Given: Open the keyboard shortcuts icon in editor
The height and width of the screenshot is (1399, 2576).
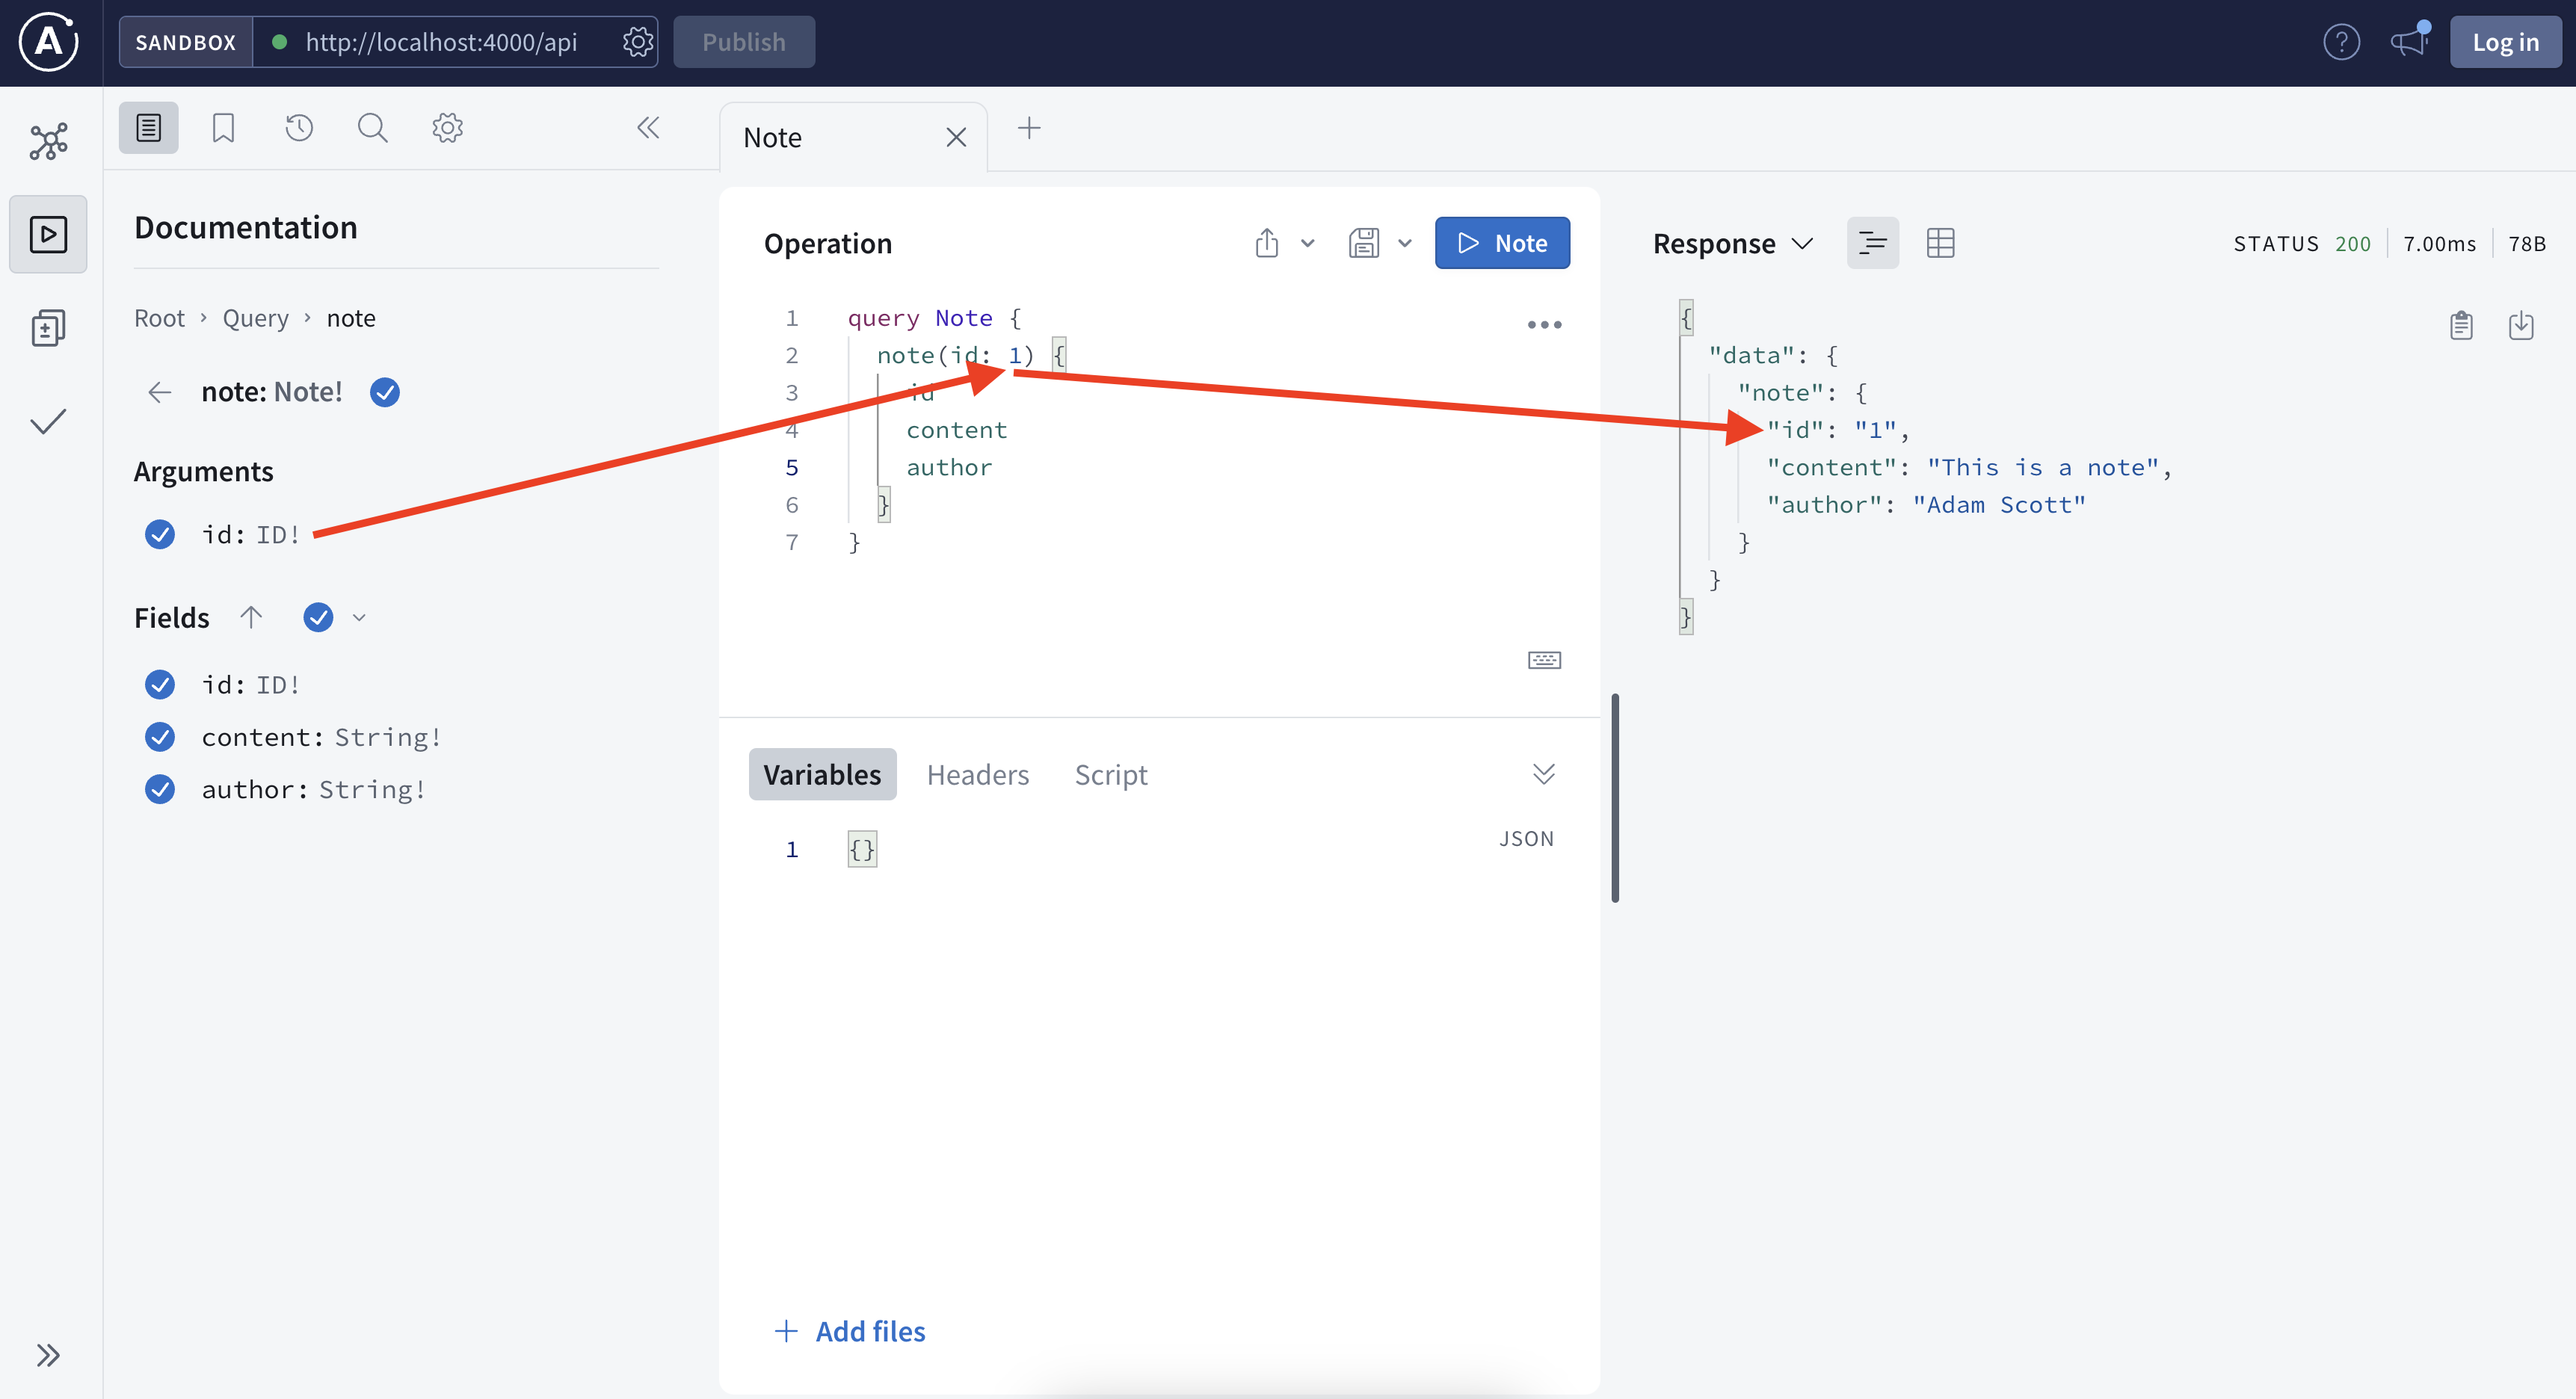Looking at the screenshot, I should tap(1544, 660).
